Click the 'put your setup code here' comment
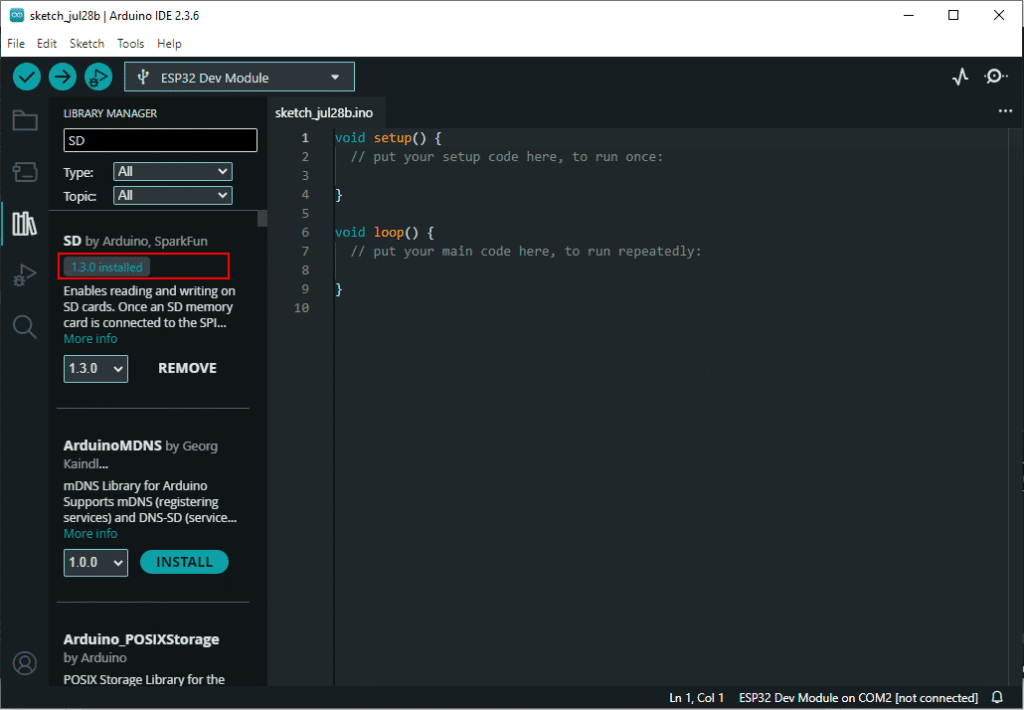The height and width of the screenshot is (710, 1024). tap(507, 157)
